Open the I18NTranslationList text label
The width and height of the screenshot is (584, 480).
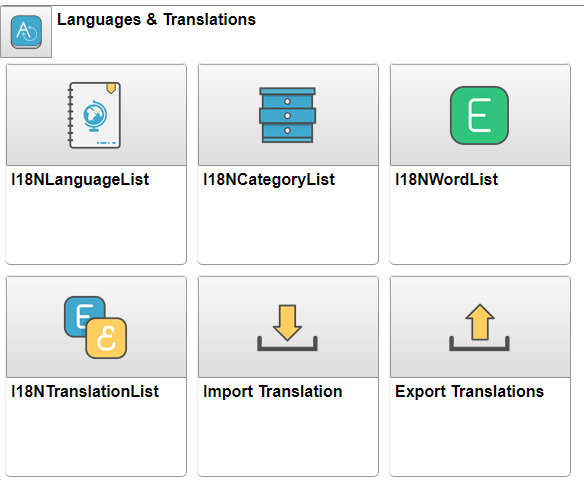tap(85, 392)
